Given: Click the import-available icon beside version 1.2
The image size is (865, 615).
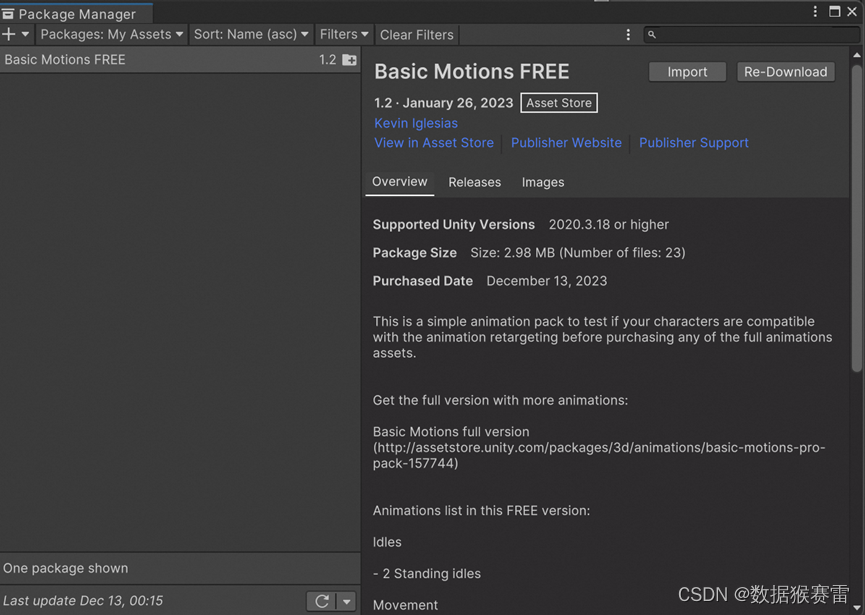Looking at the screenshot, I should pyautogui.click(x=349, y=60).
